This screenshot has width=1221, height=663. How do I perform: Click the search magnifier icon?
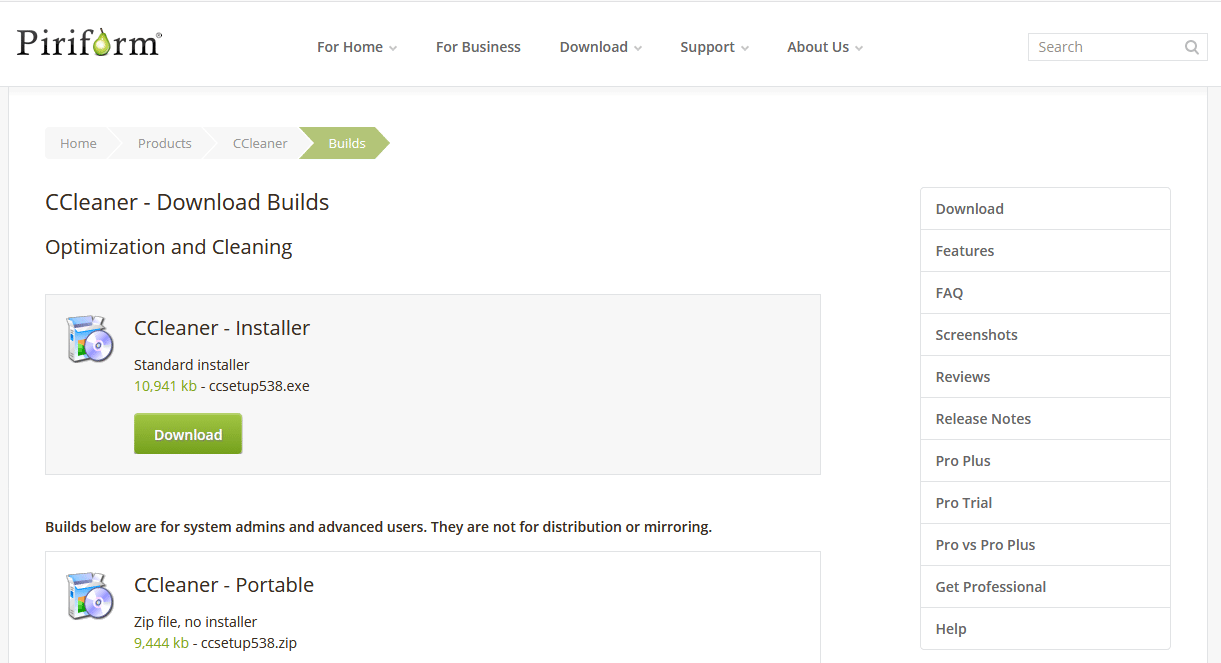click(x=1192, y=47)
